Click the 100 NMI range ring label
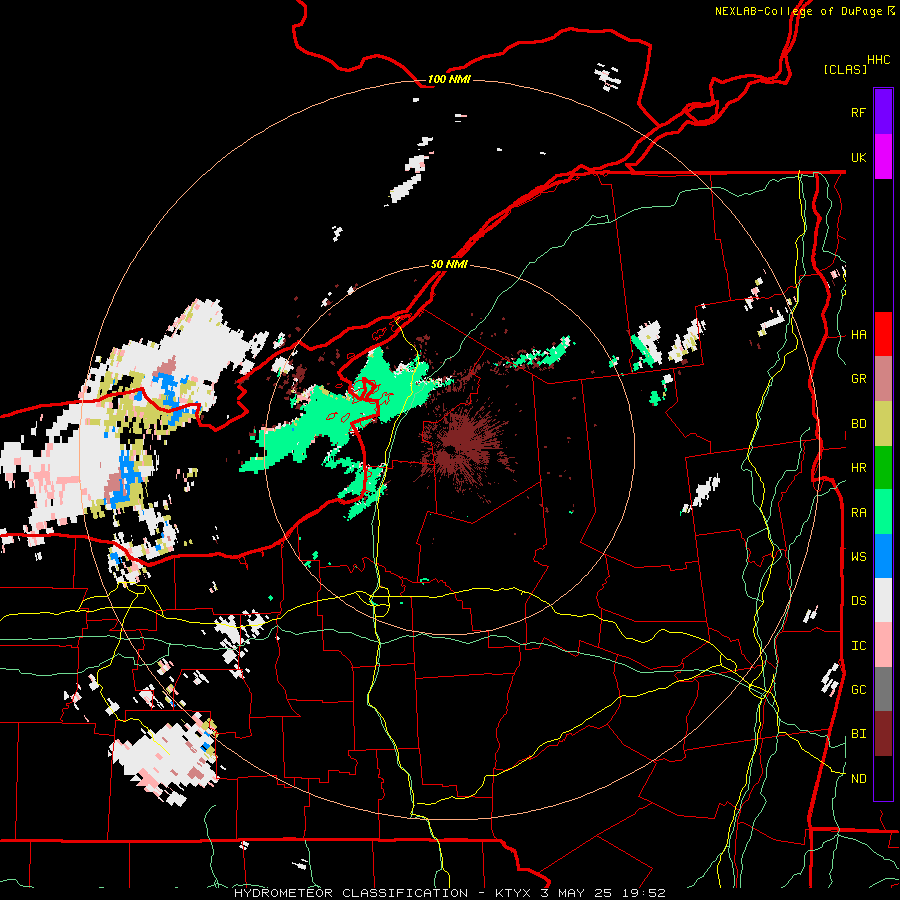 point(449,79)
